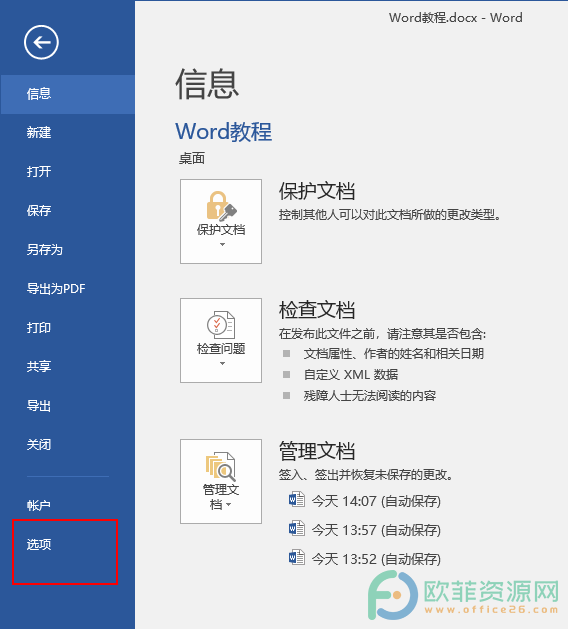The width and height of the screenshot is (568, 629).
Task: Click the 管理文档 section heading
Action: point(317,450)
